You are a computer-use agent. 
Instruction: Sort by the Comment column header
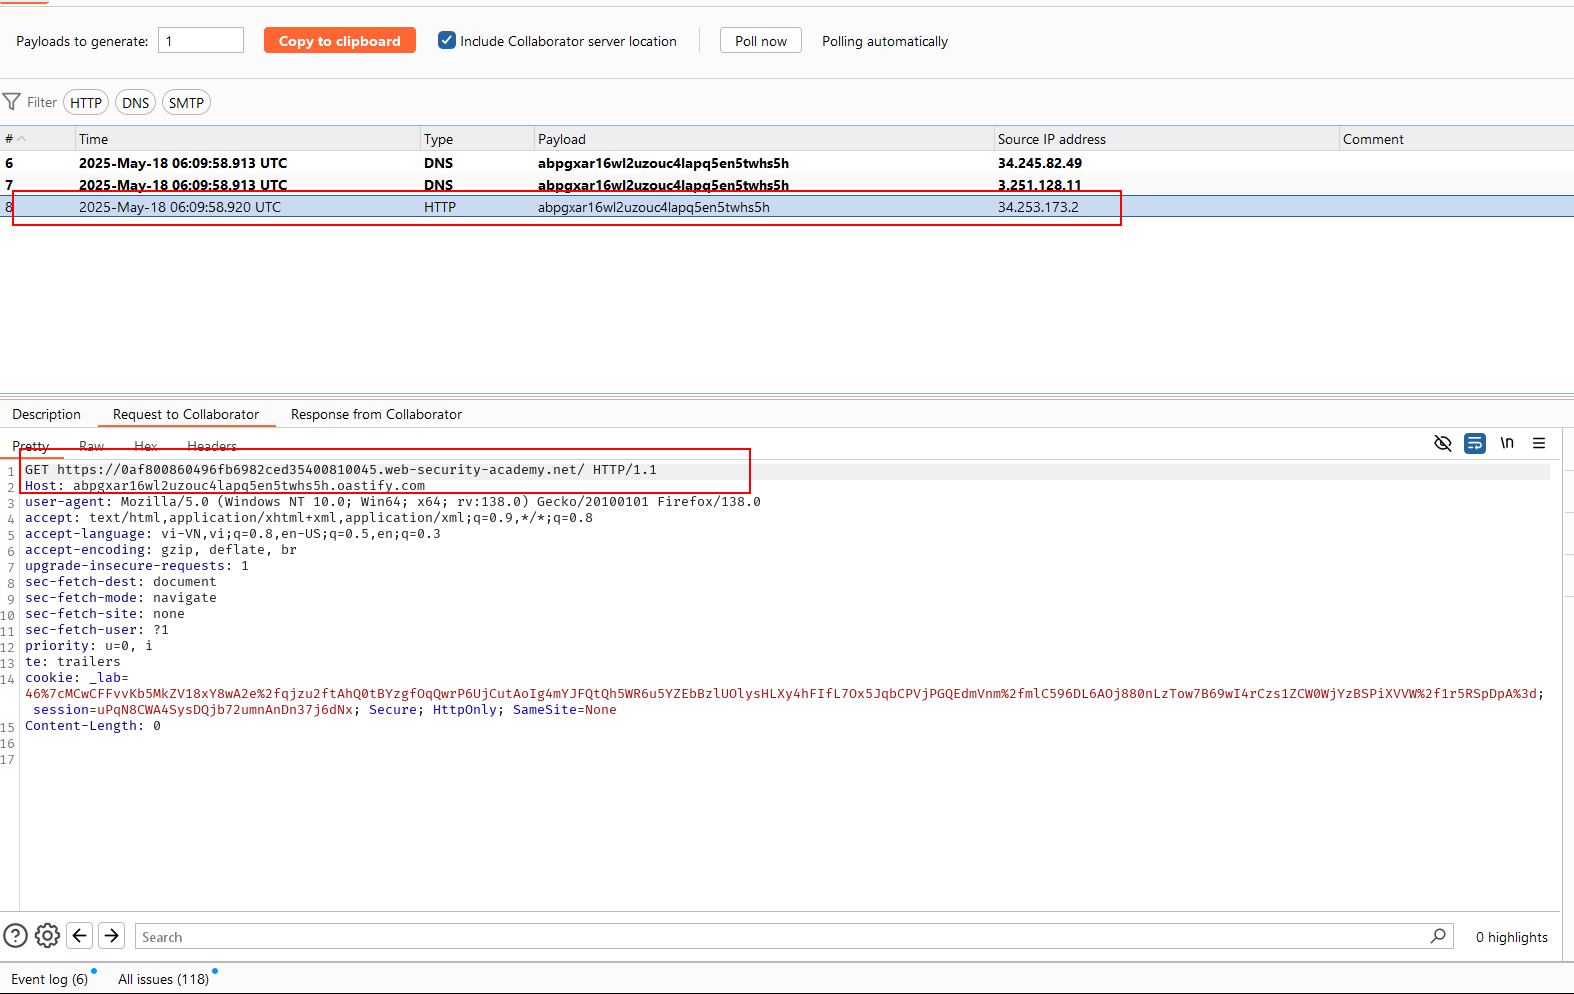tap(1456, 139)
